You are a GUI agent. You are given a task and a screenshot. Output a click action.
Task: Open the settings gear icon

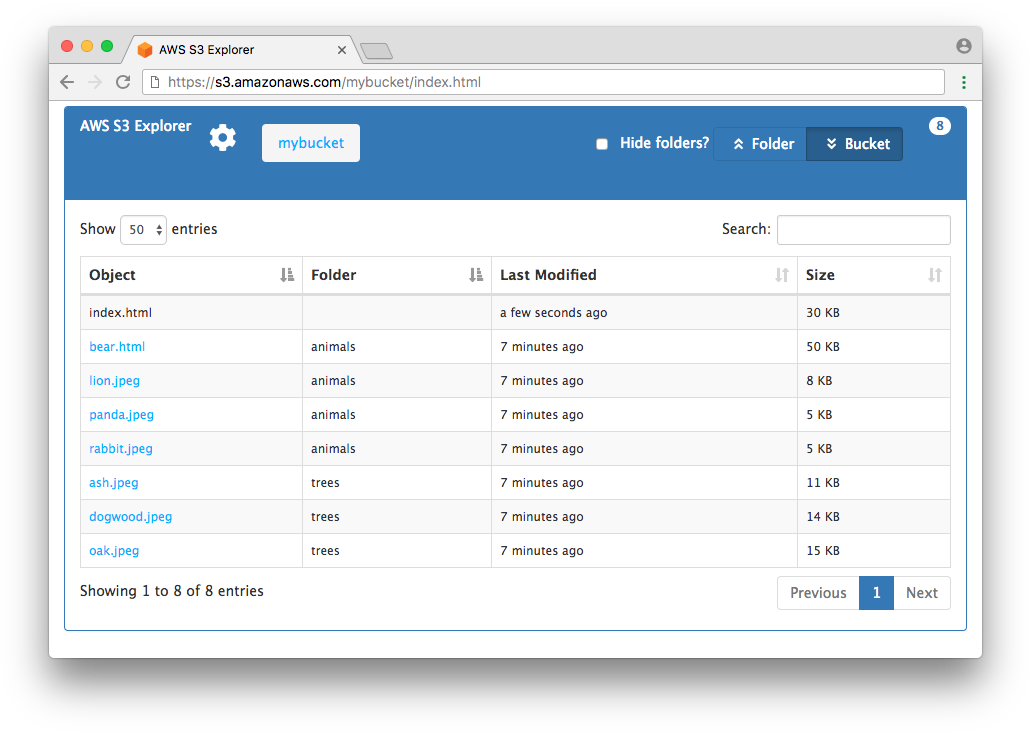coord(223,138)
